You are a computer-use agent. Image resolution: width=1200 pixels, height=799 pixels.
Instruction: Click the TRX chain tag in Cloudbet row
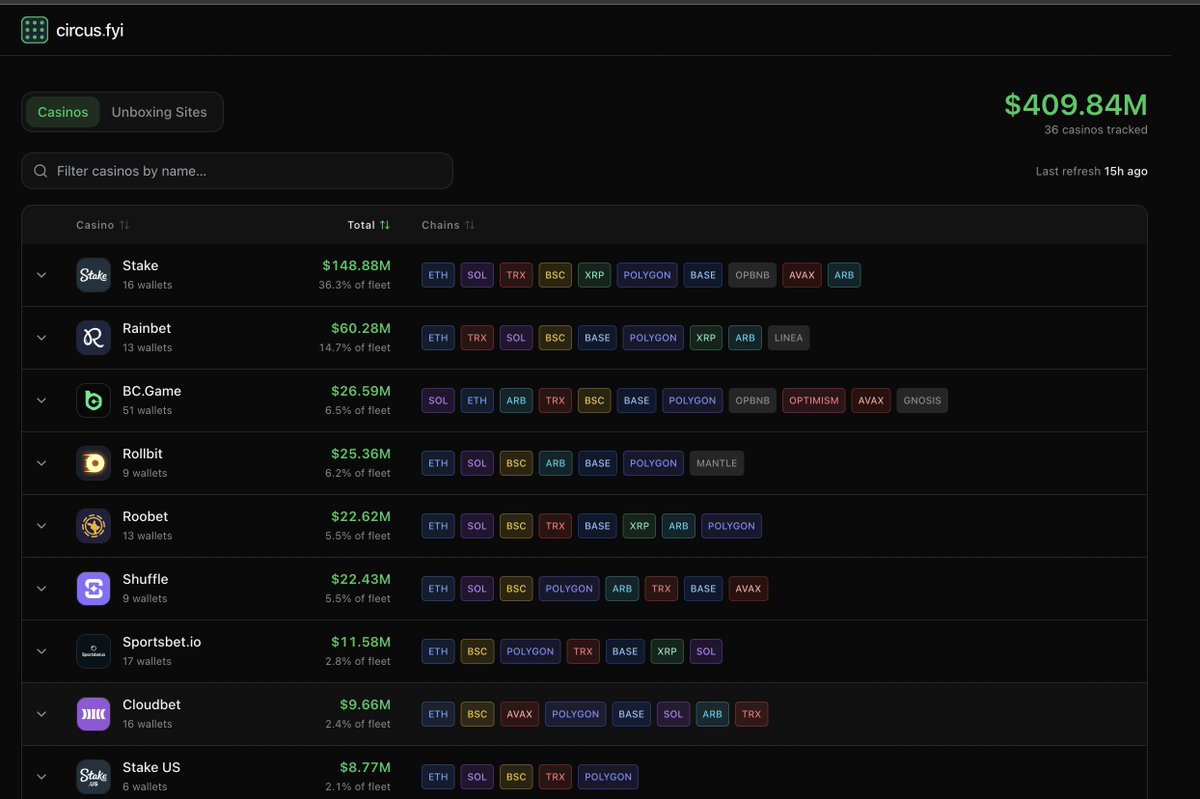pos(751,714)
